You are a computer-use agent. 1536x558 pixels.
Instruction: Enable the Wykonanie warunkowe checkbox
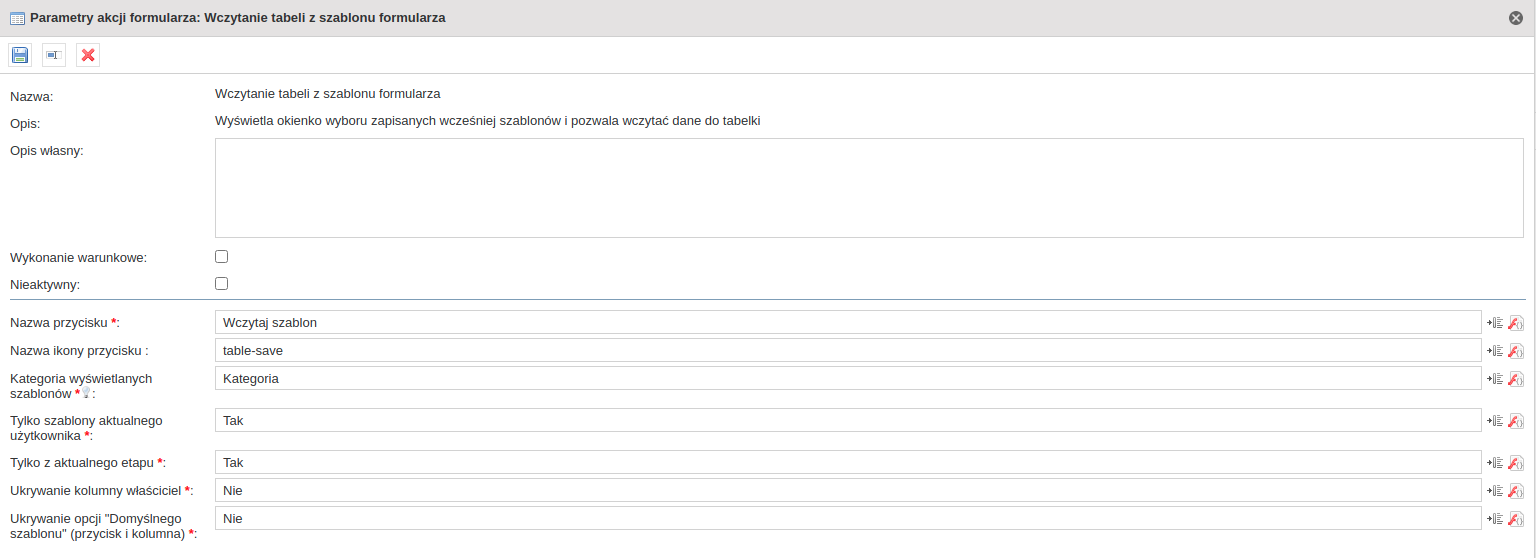coord(222,257)
